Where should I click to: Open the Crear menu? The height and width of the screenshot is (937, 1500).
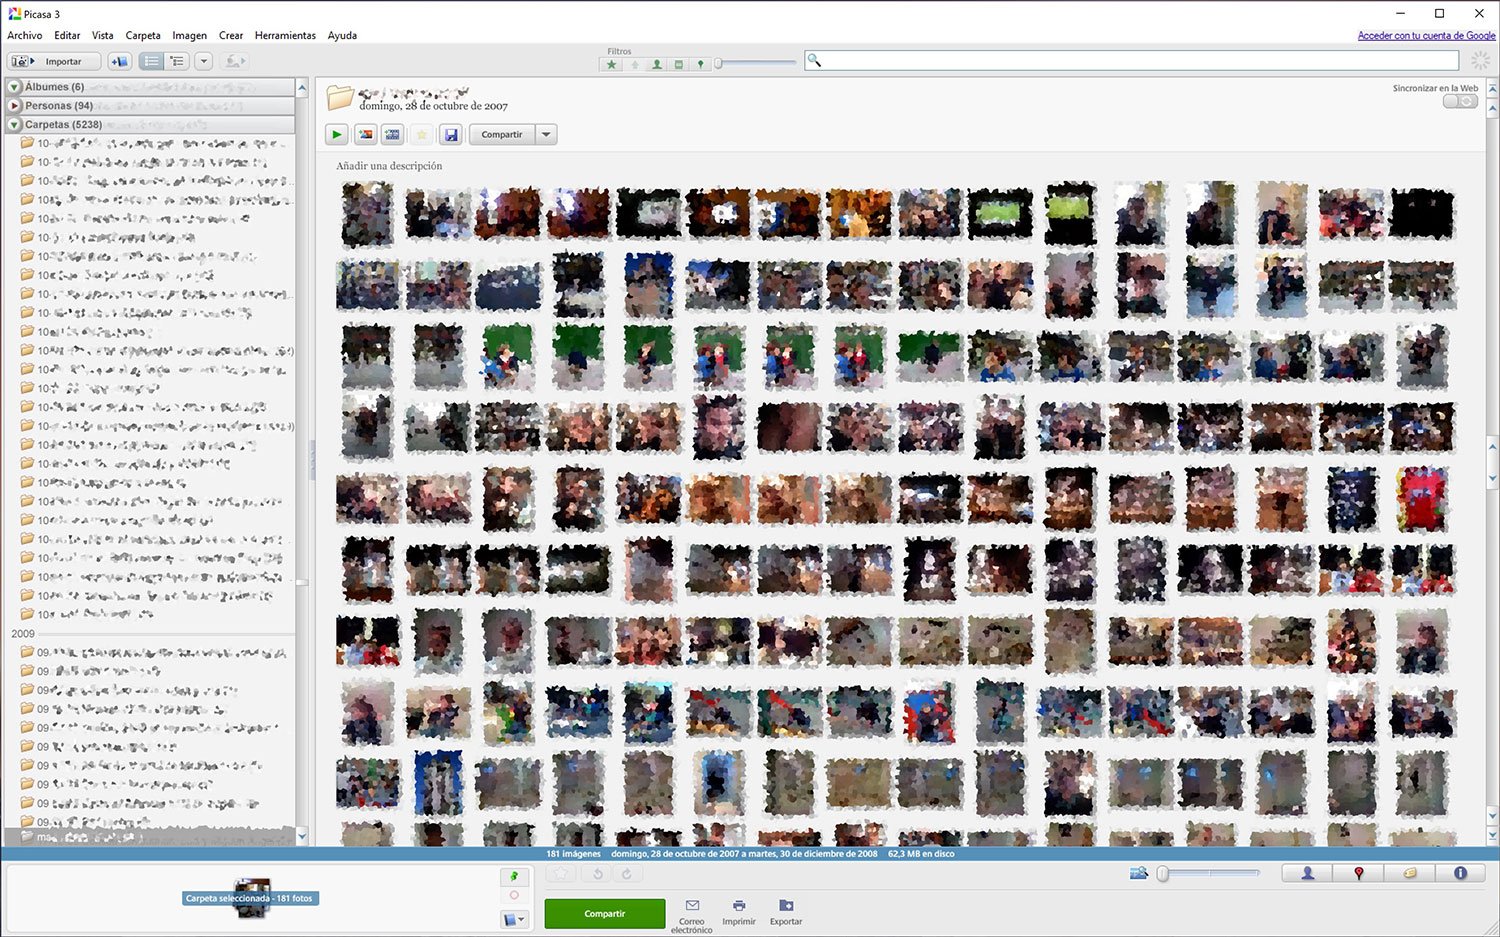(x=231, y=35)
